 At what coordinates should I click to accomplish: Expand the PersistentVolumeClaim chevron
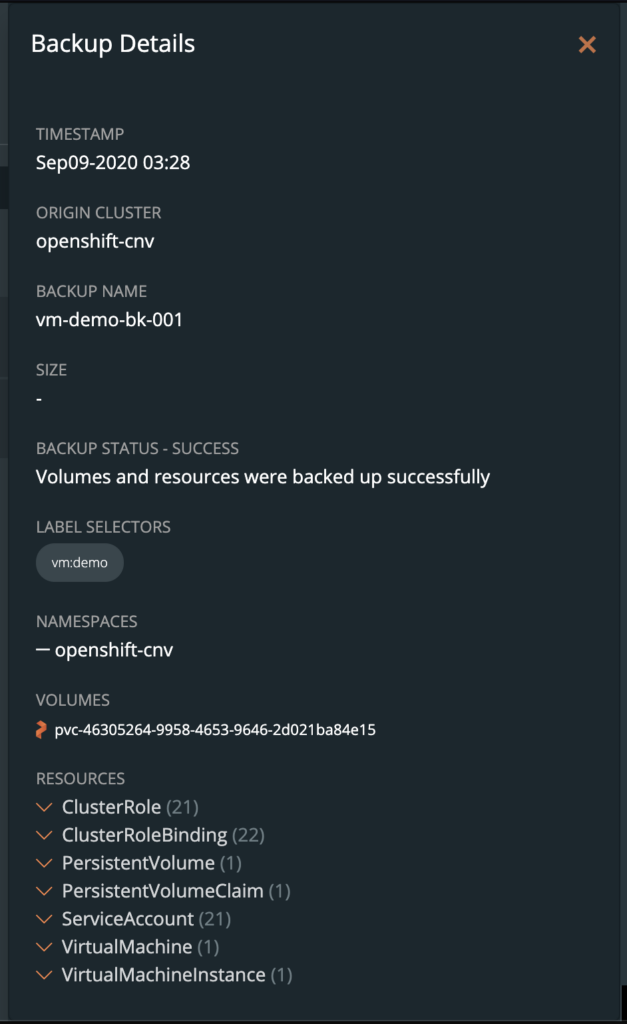44,891
